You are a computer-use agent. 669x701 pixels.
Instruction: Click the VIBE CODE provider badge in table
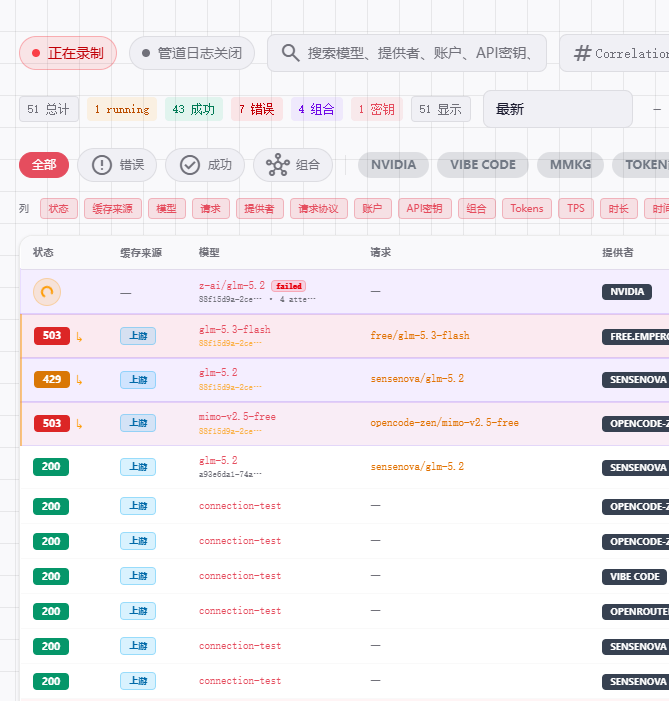coord(635,577)
